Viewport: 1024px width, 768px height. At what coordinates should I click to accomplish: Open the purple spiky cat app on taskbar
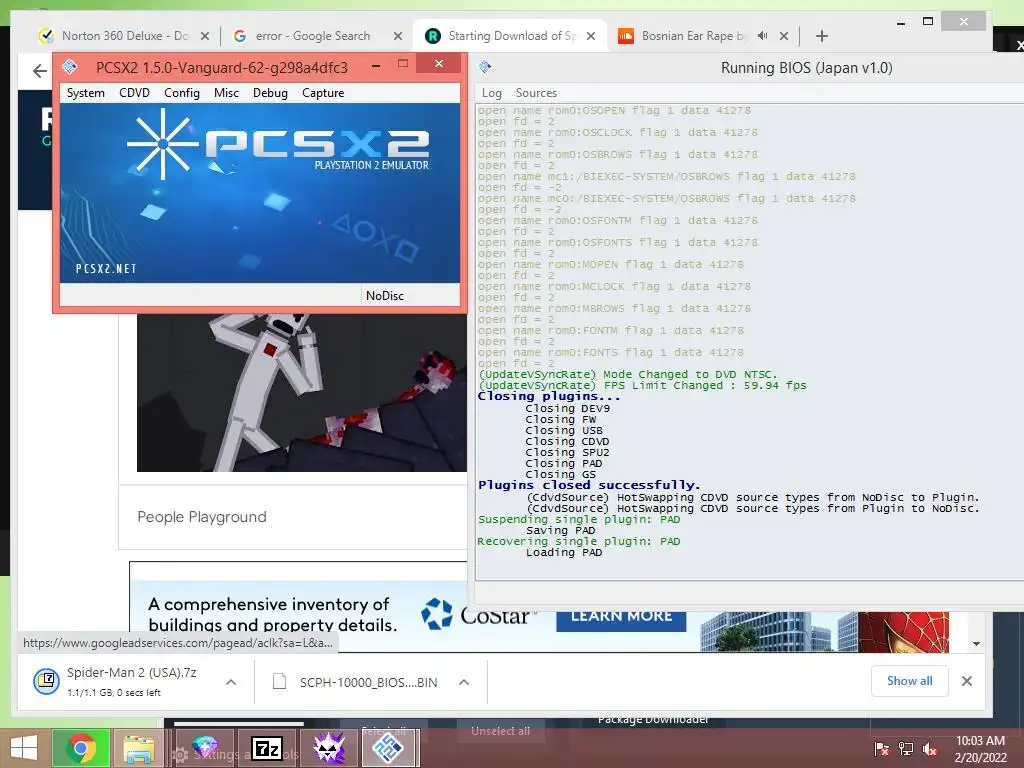(328, 748)
